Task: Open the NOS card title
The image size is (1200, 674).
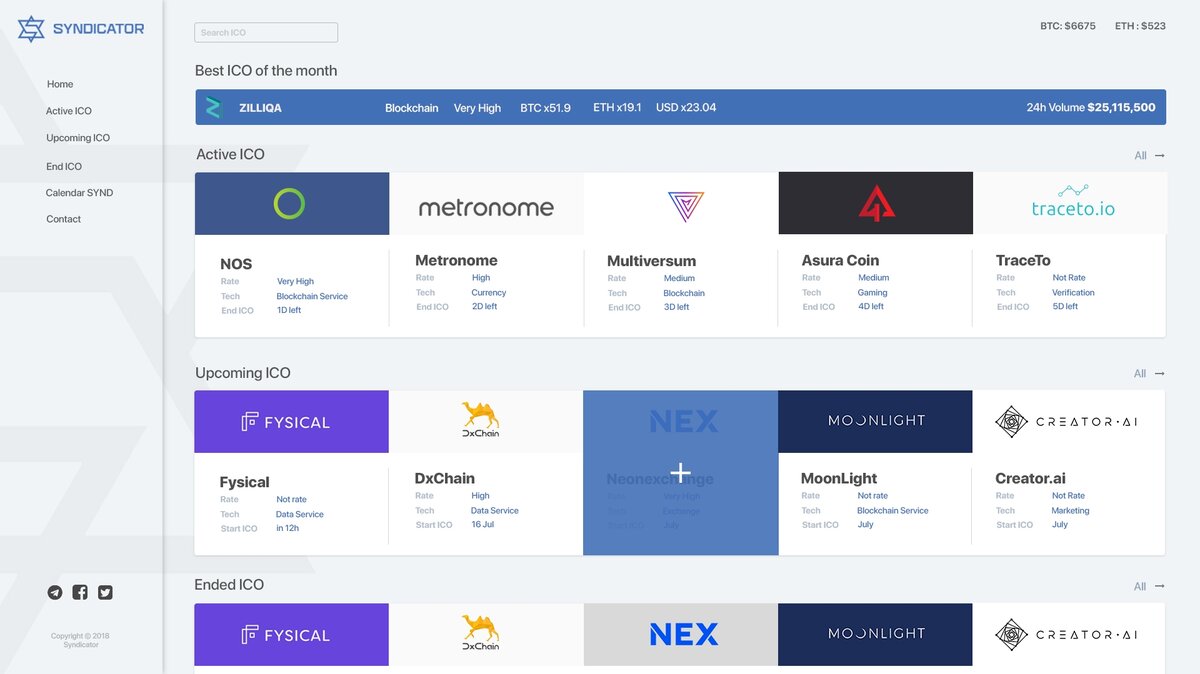Action: (236, 264)
